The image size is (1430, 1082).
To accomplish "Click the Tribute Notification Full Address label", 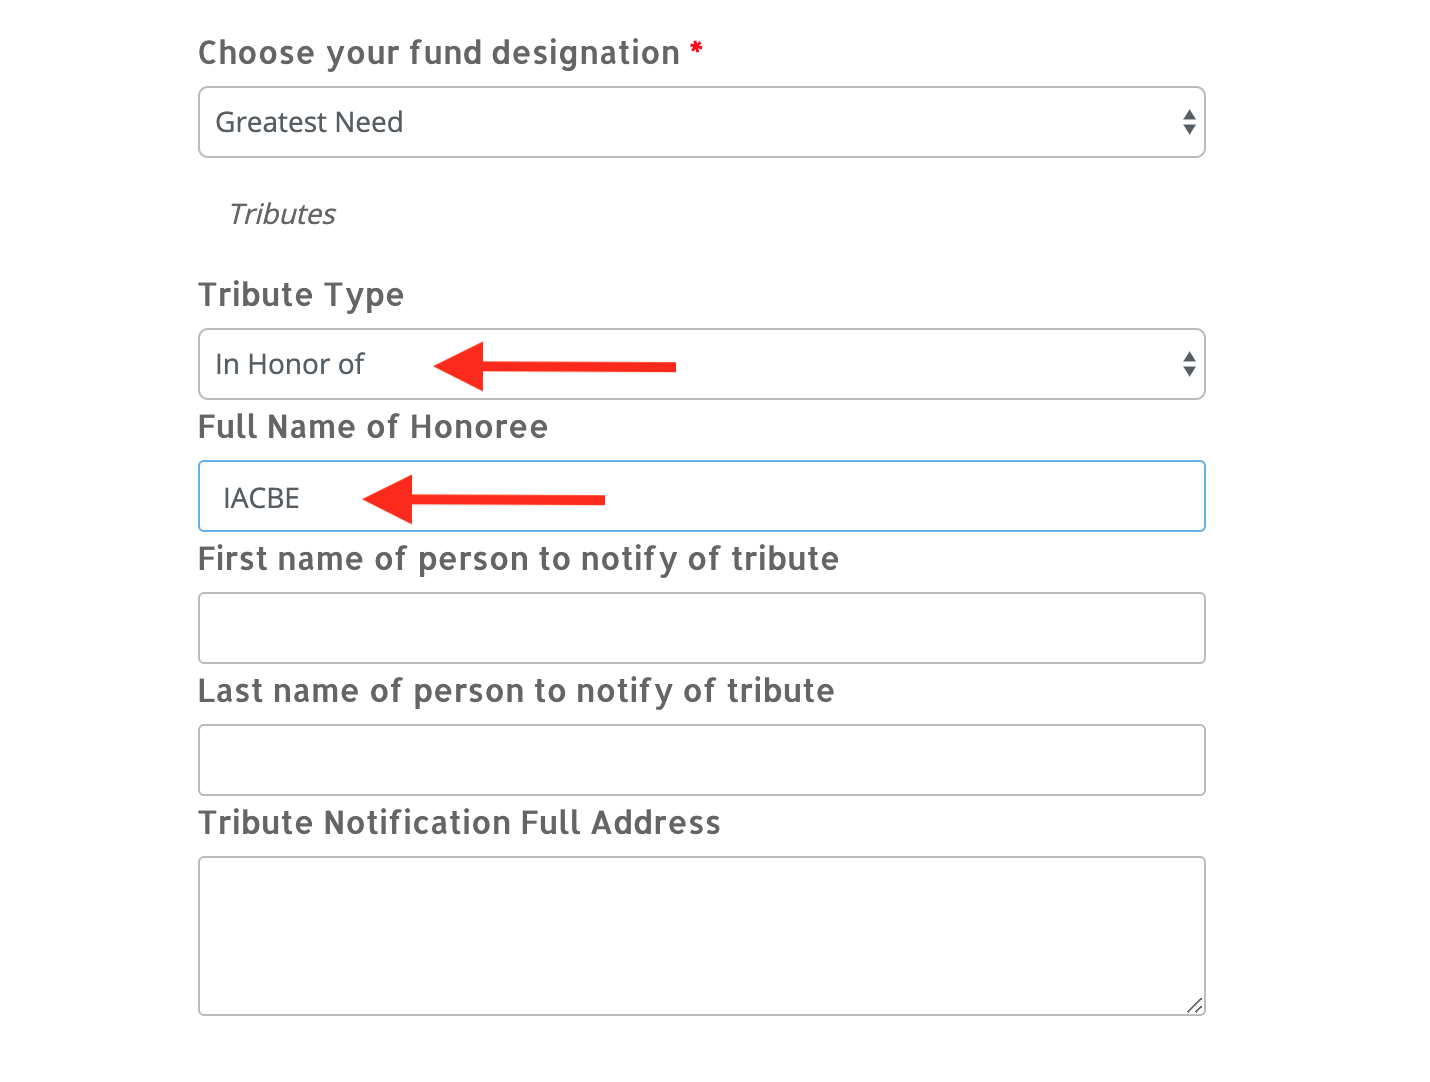I will pyautogui.click(x=459, y=823).
